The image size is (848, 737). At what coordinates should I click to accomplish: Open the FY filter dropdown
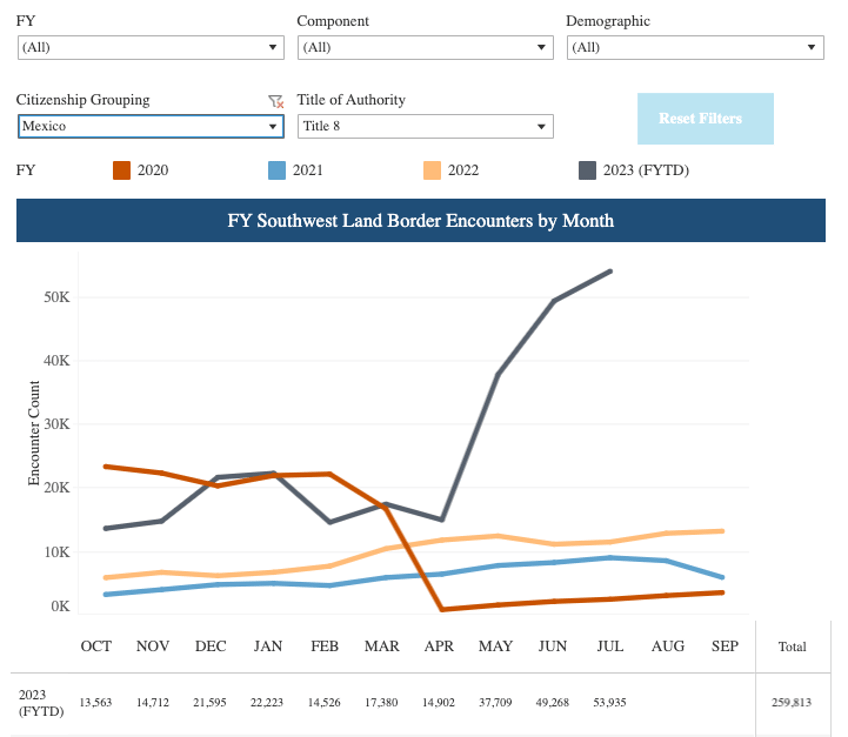click(151, 48)
